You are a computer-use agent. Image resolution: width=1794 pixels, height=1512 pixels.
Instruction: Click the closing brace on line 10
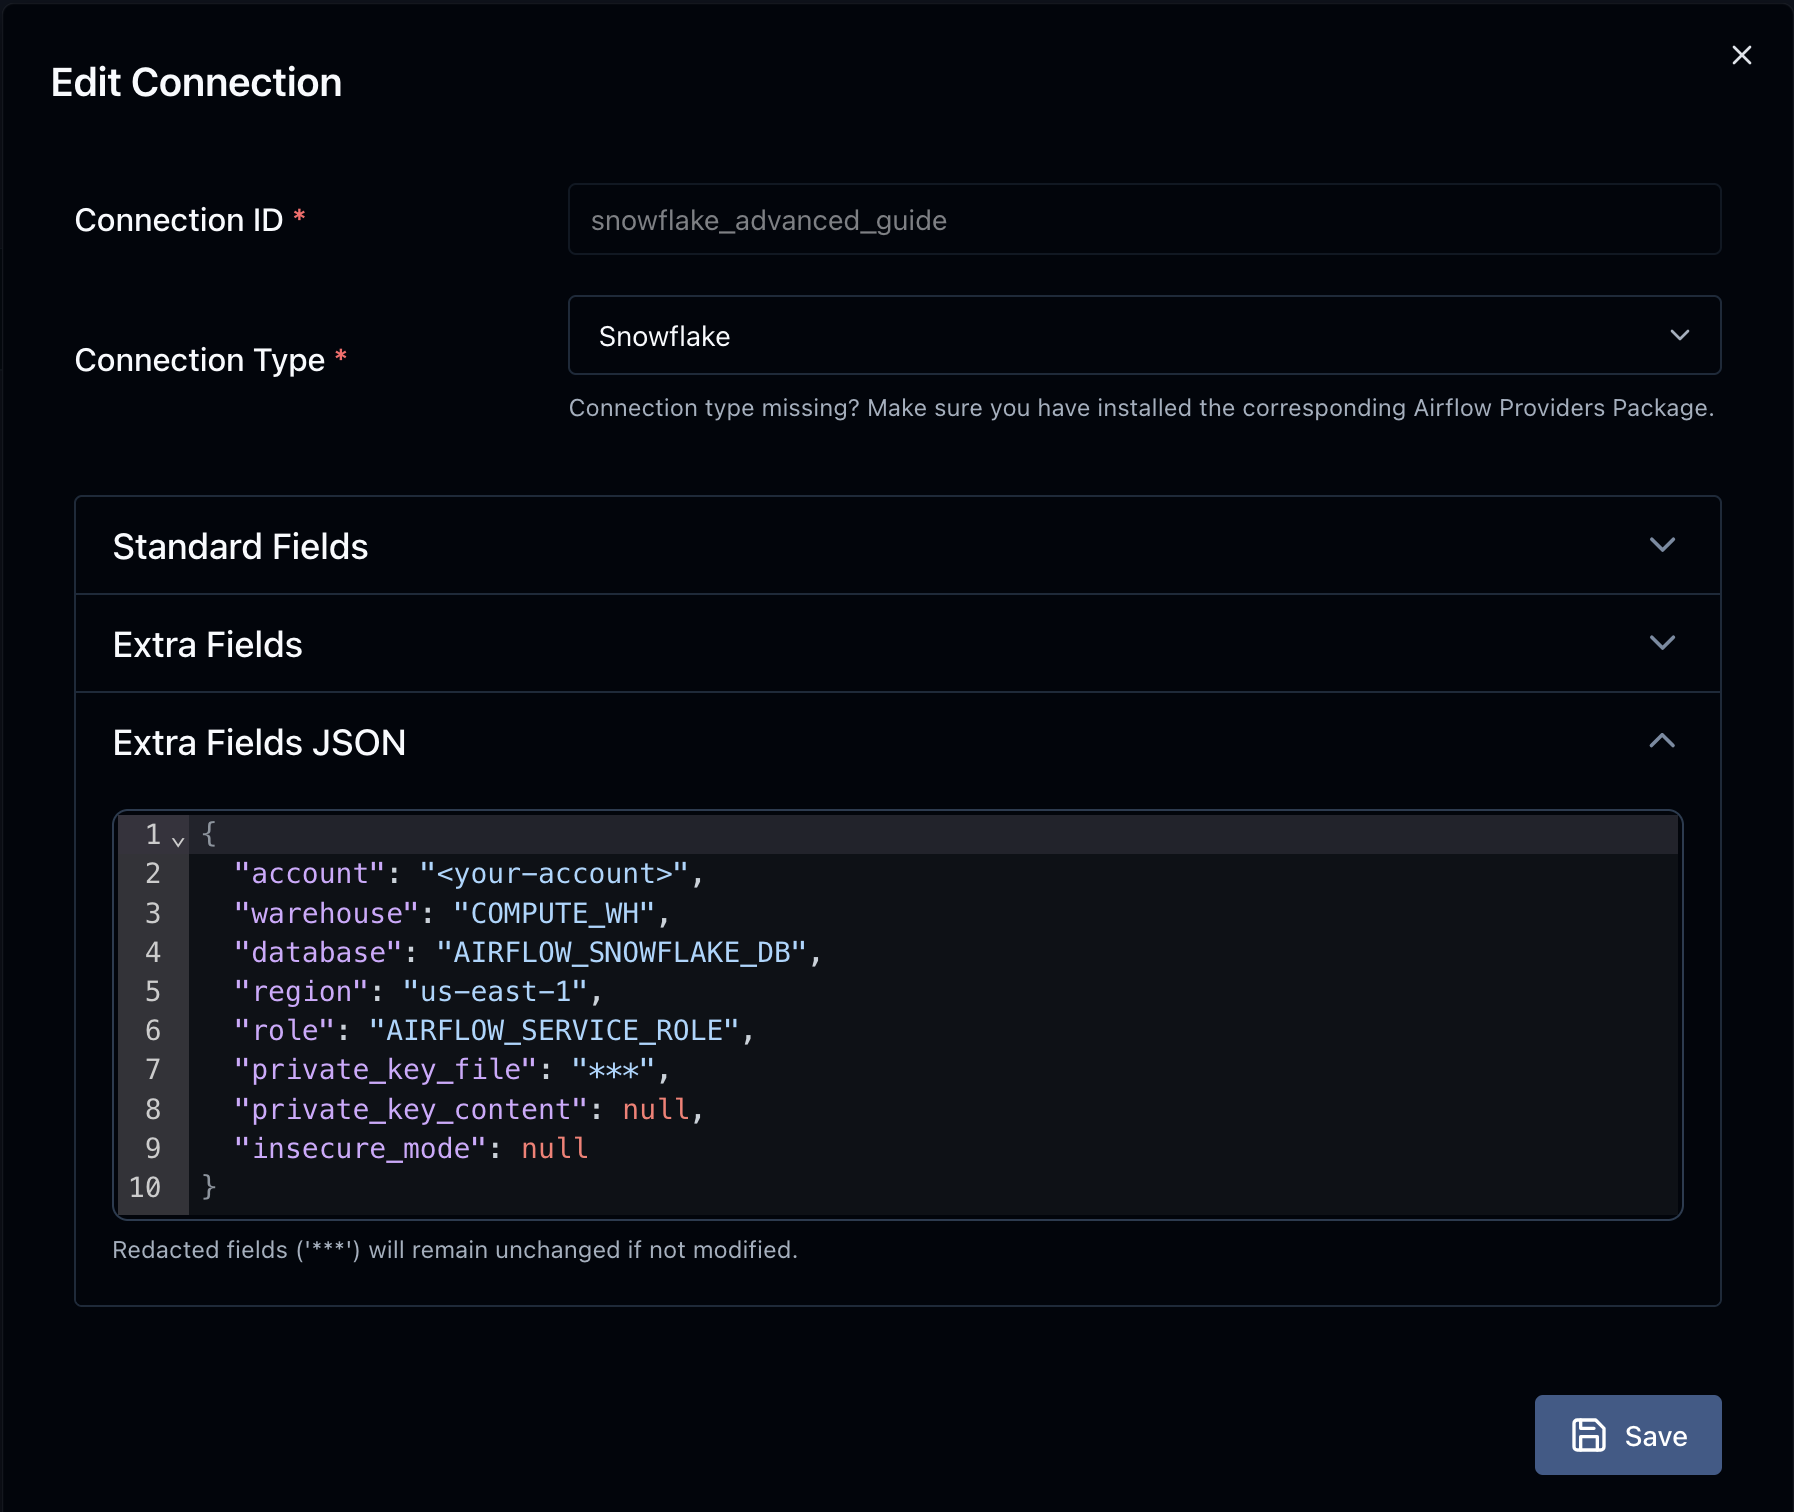[209, 1187]
